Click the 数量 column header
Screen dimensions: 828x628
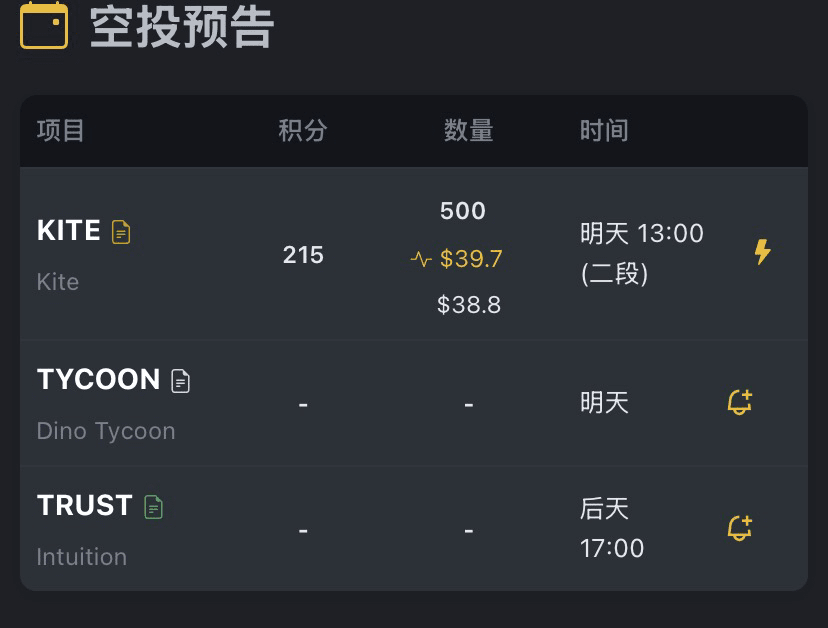coord(469,130)
